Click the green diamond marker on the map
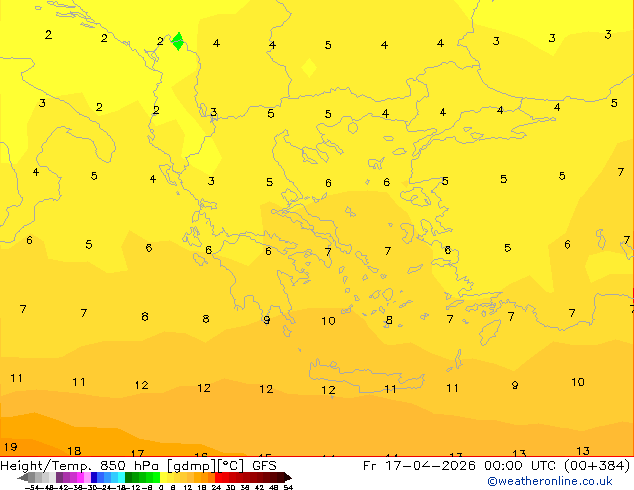The image size is (634, 490). tap(178, 41)
